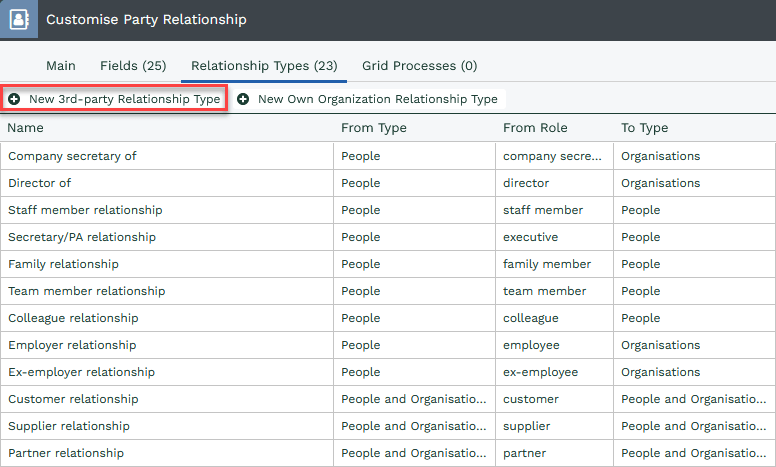Select the Partner relationship row
This screenshot has width=776, height=467.
point(388,453)
